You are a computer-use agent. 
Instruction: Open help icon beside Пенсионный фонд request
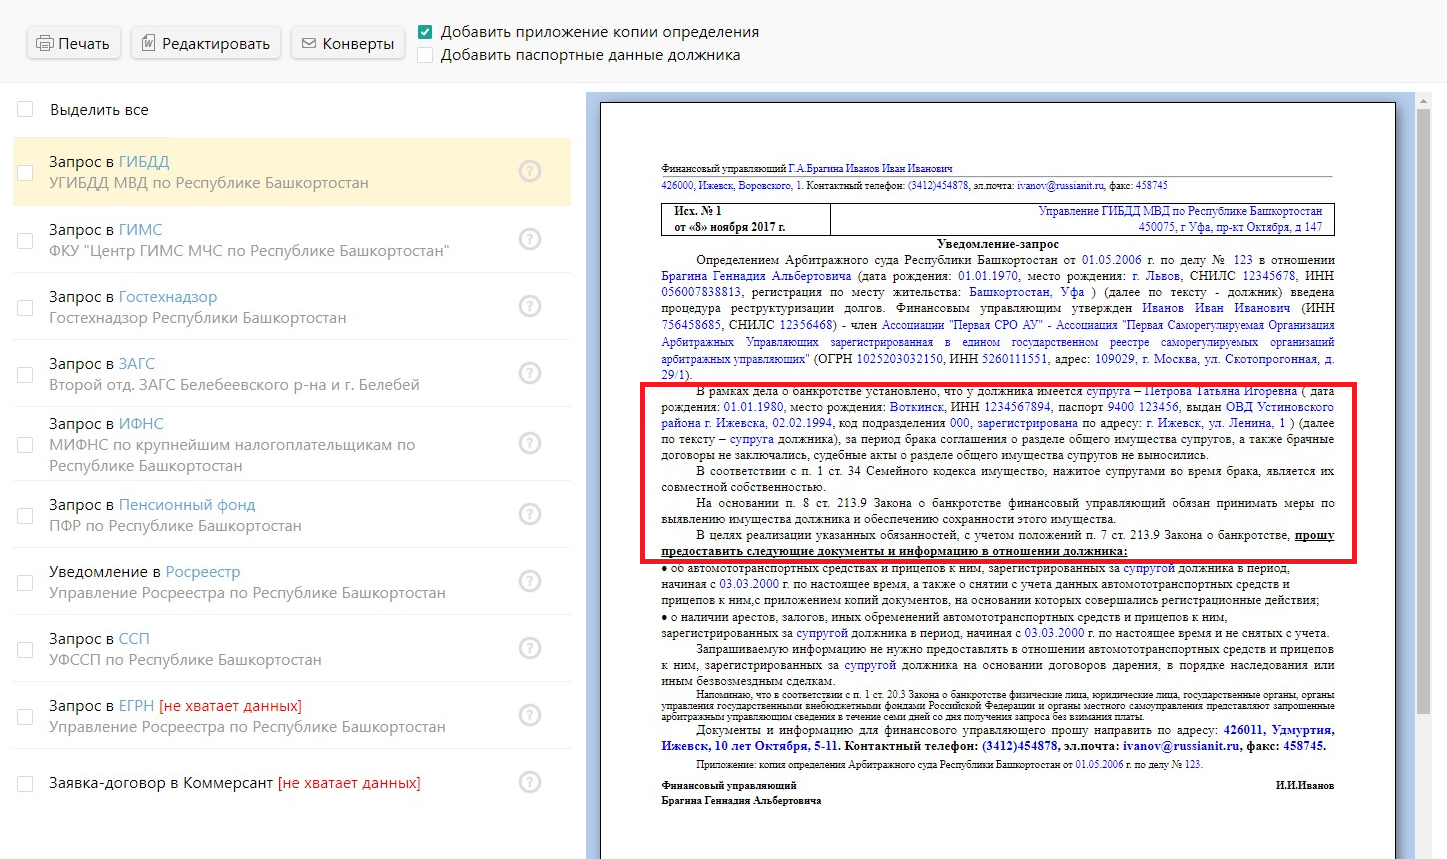pyautogui.click(x=530, y=514)
